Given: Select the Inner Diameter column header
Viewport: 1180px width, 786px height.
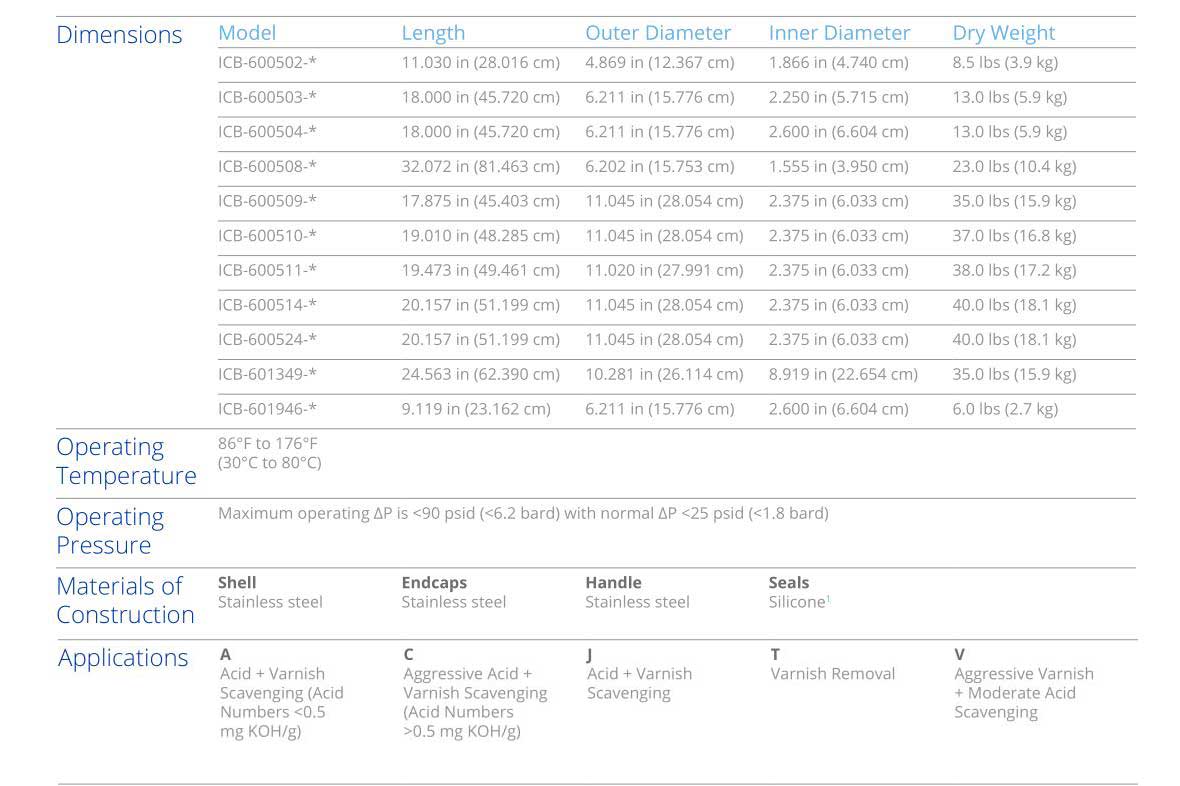Looking at the screenshot, I should pos(839,33).
